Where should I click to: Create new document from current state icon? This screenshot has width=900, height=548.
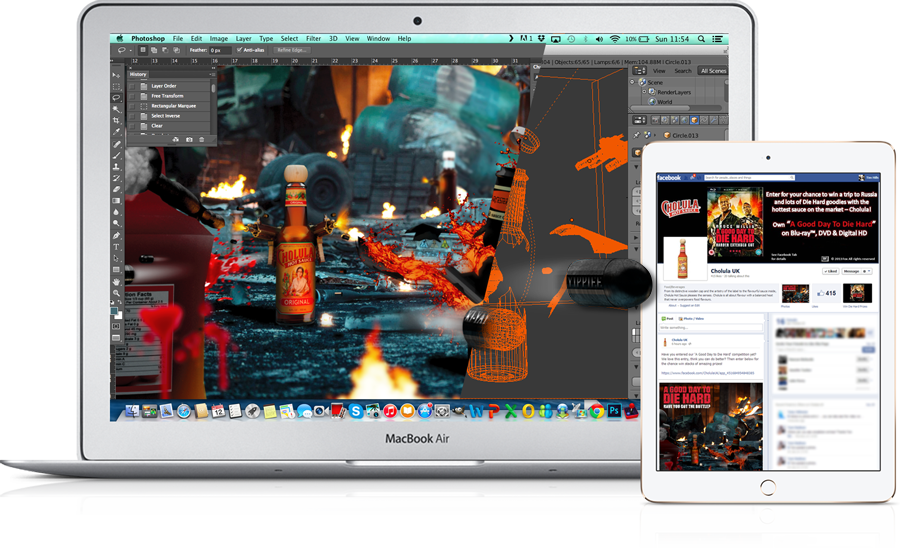pos(176,139)
